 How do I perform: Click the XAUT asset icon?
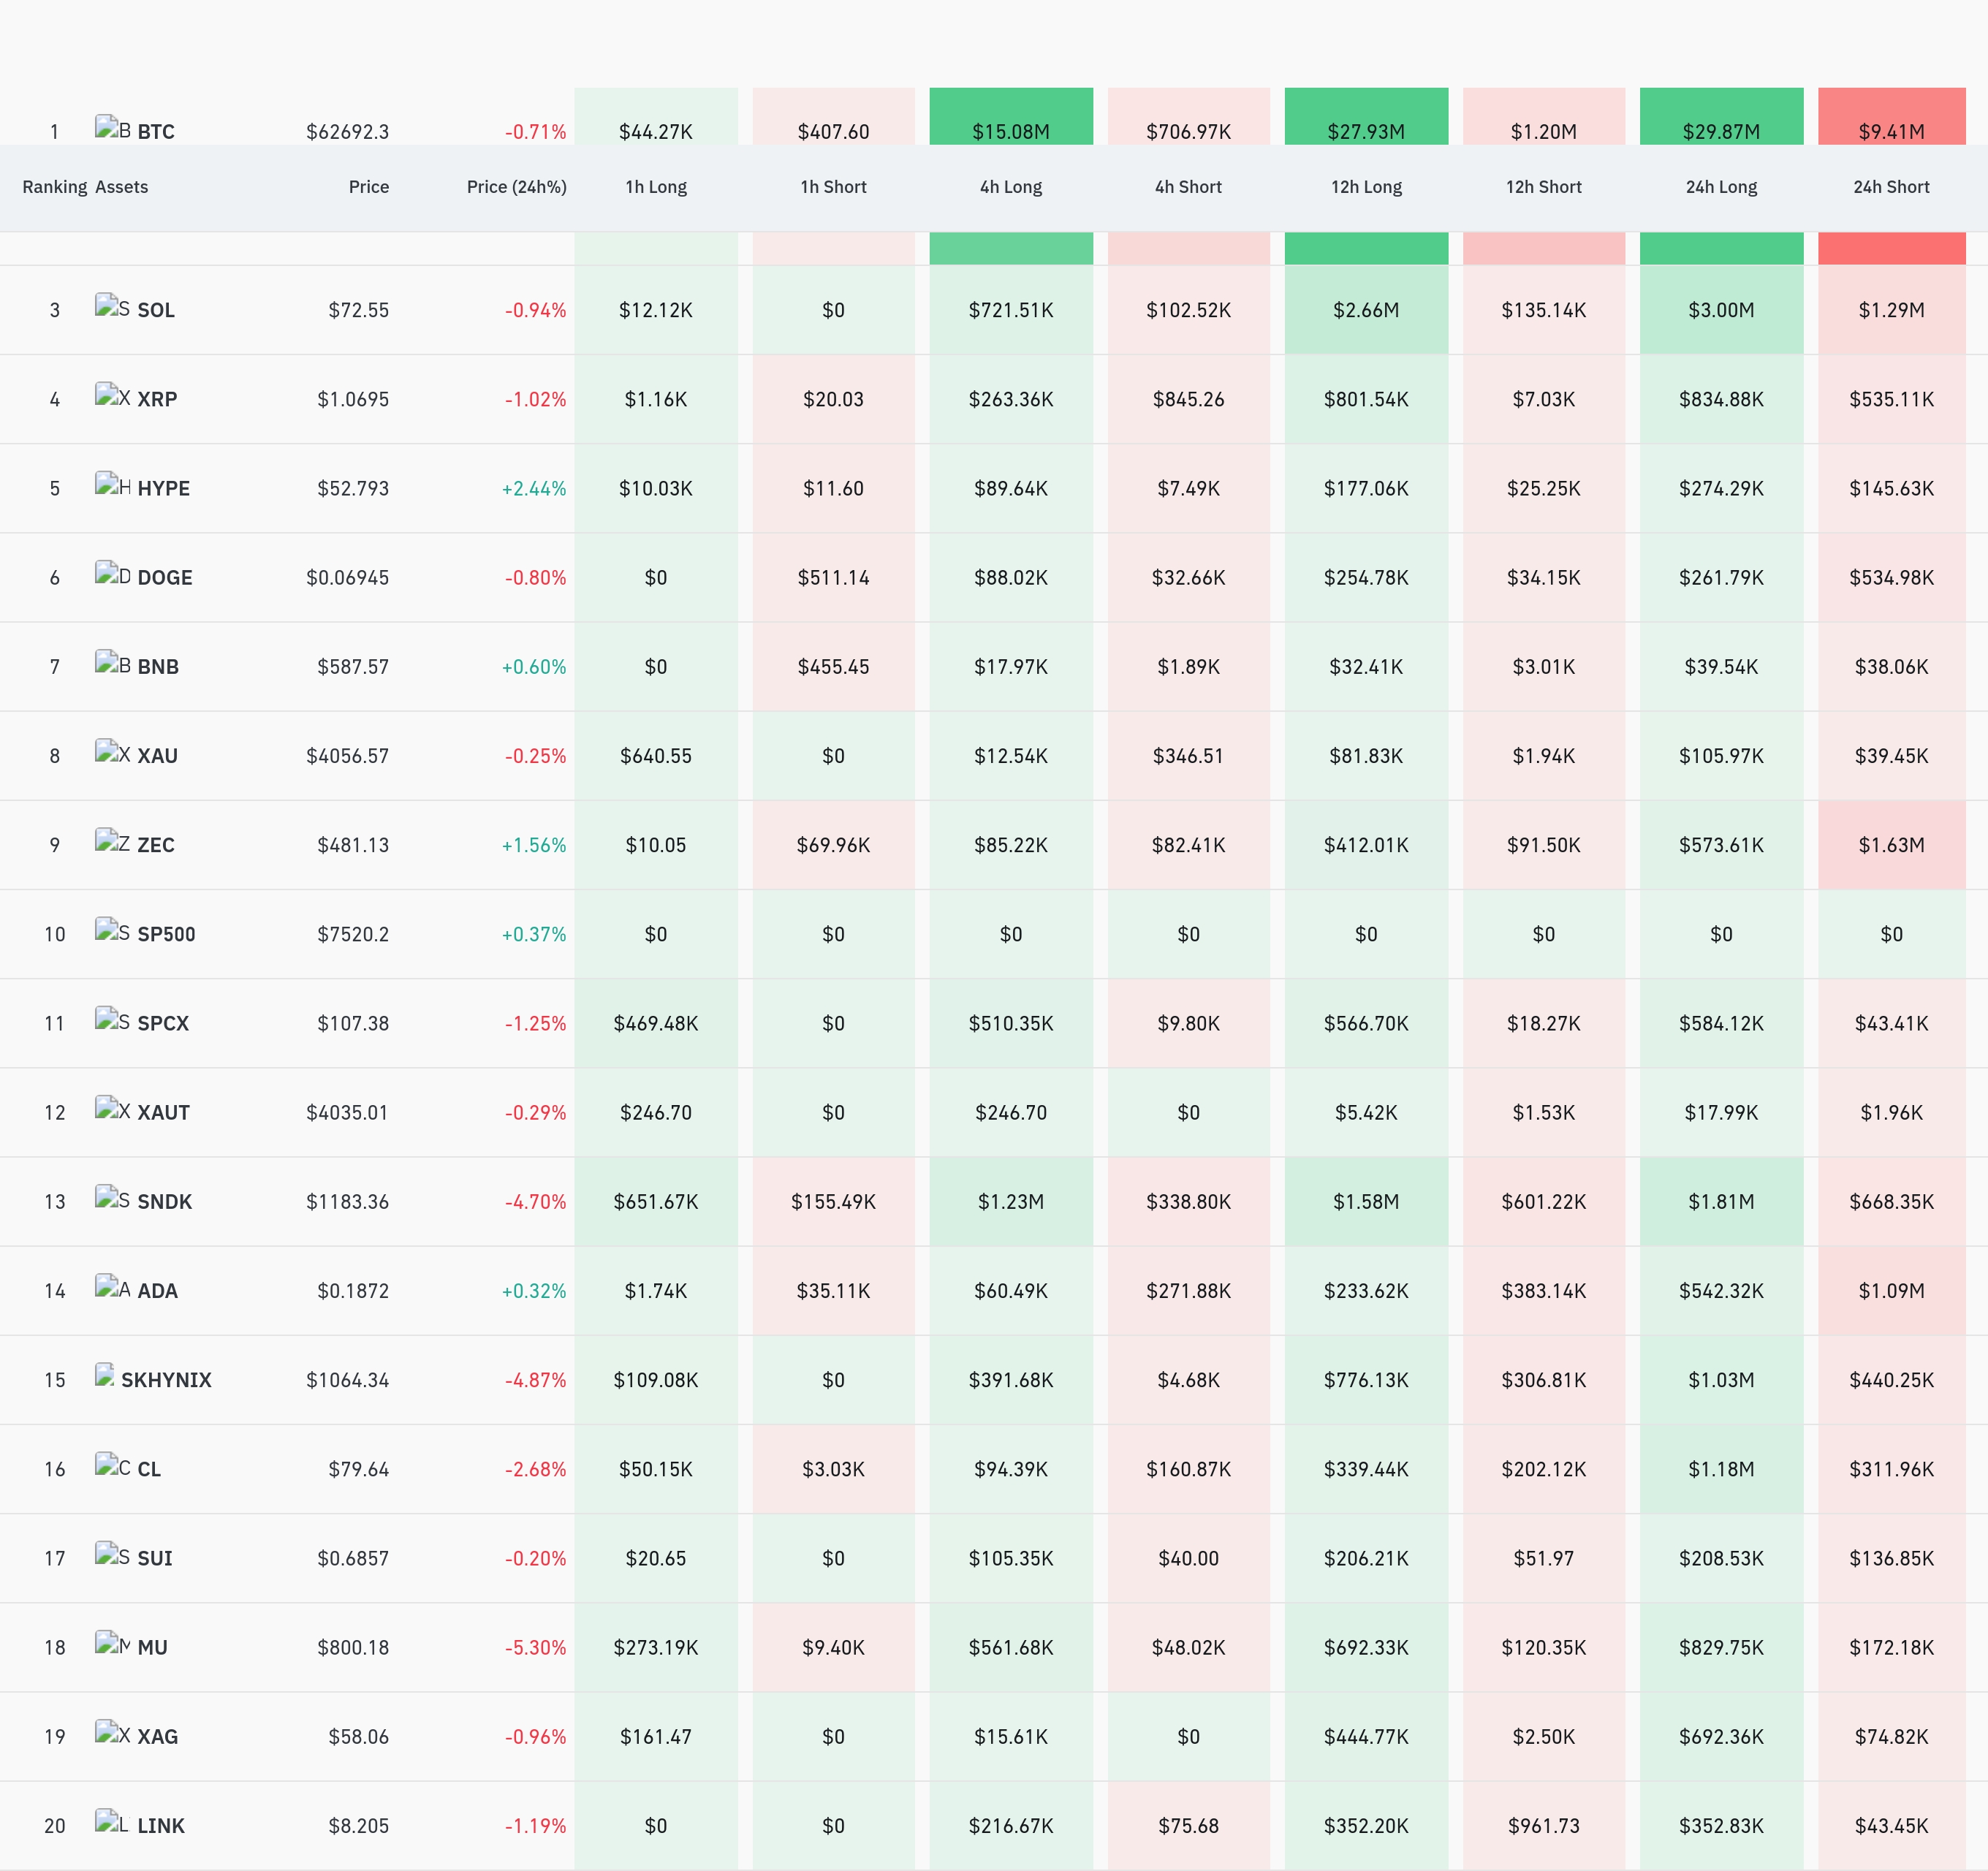click(x=112, y=1109)
